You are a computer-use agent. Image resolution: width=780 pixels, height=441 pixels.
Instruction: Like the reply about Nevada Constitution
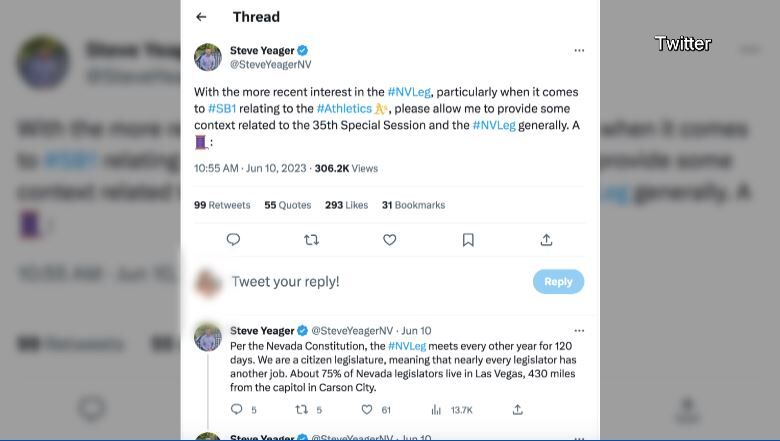(367, 409)
